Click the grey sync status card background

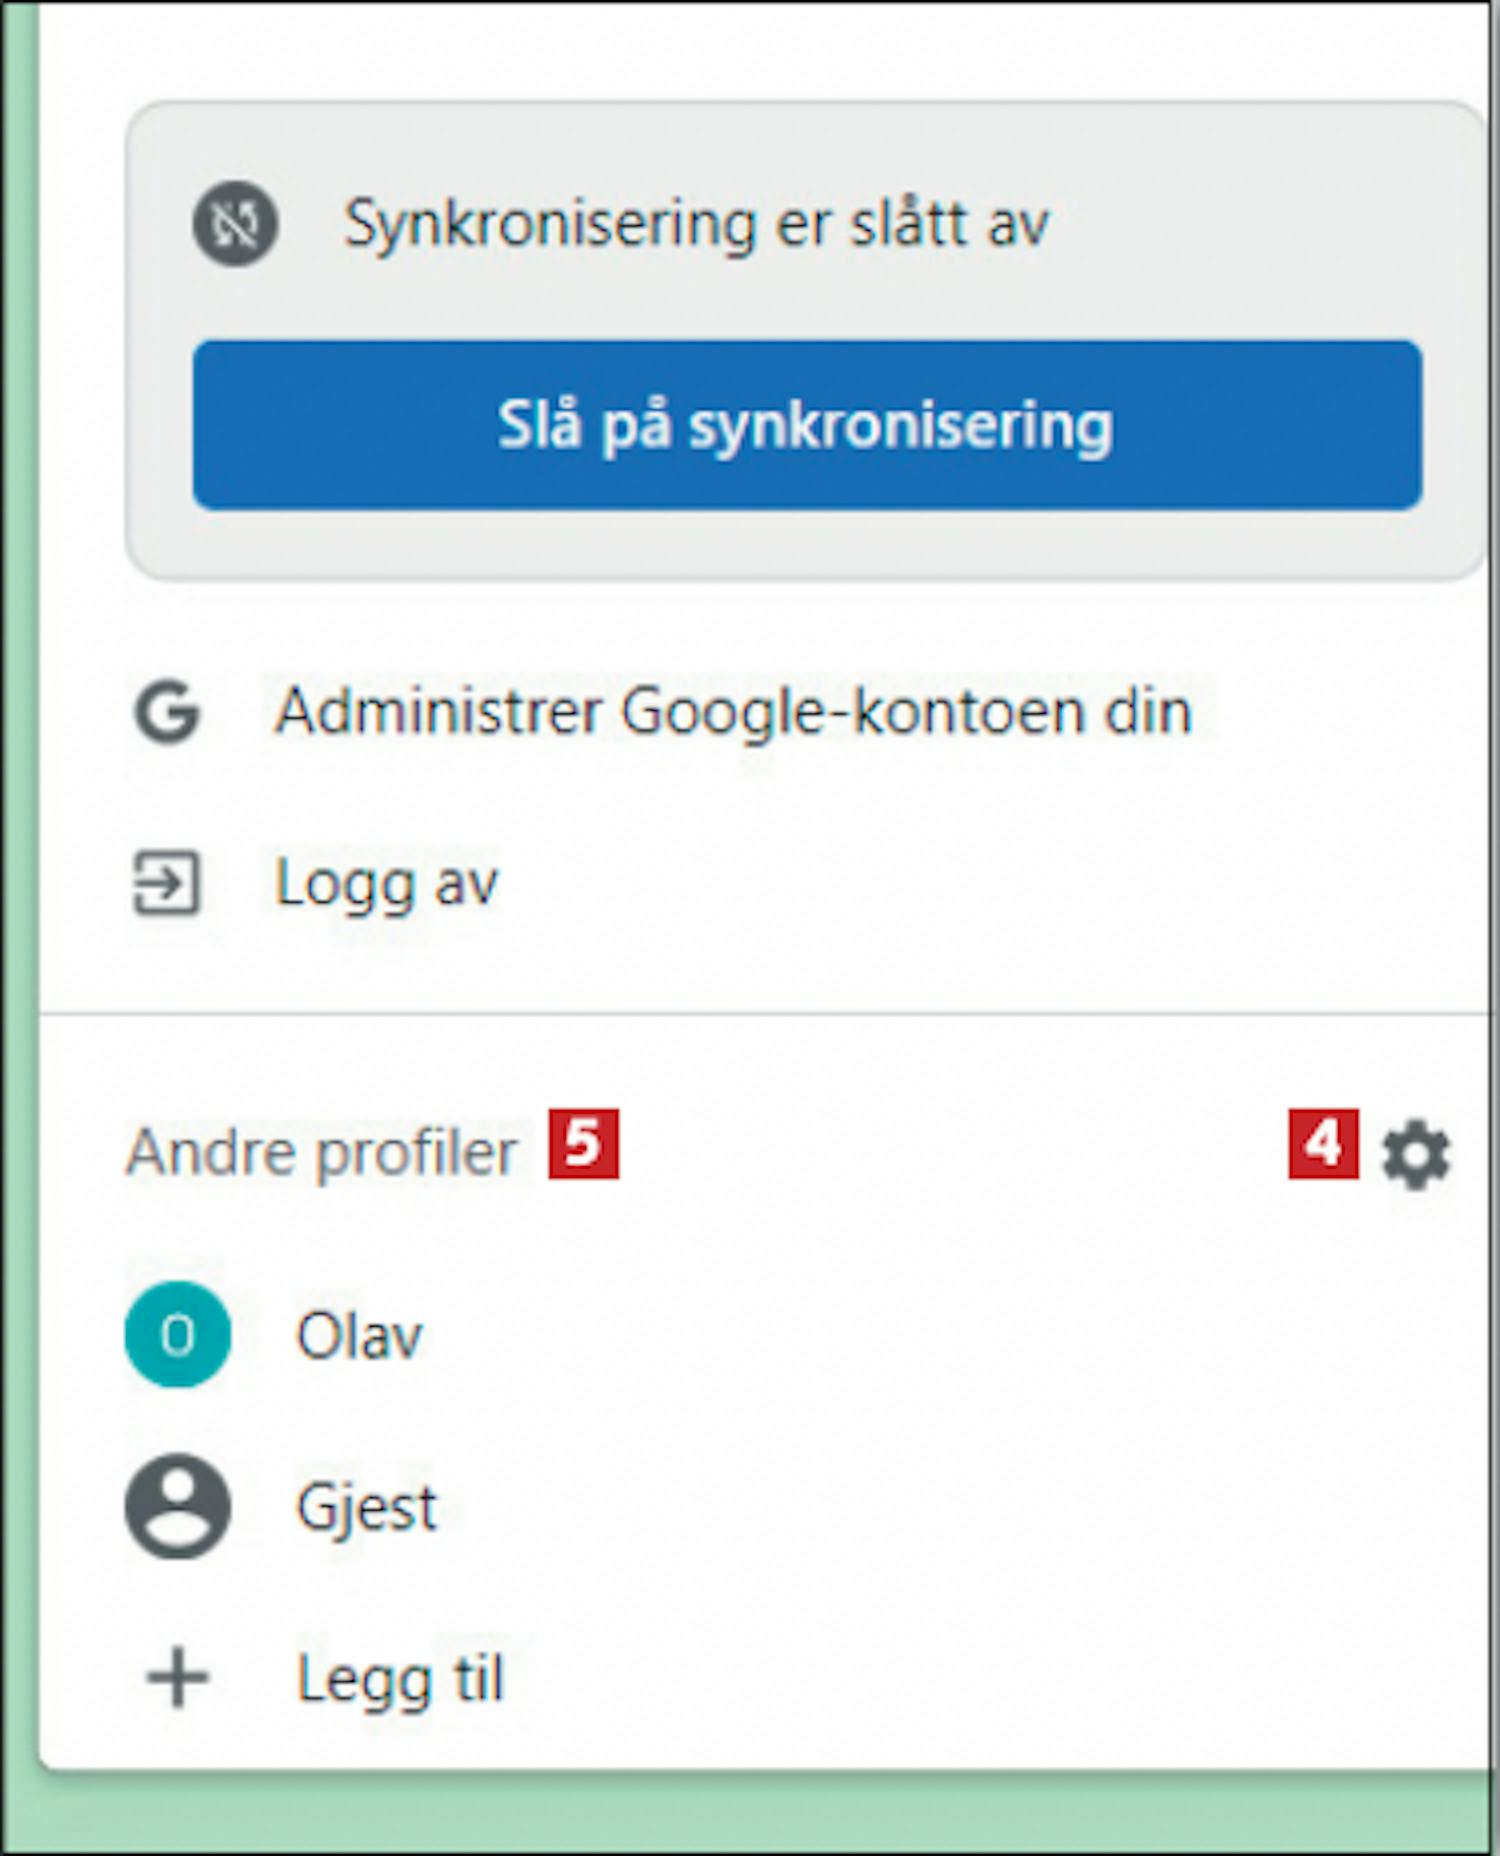pyautogui.click(x=804, y=545)
